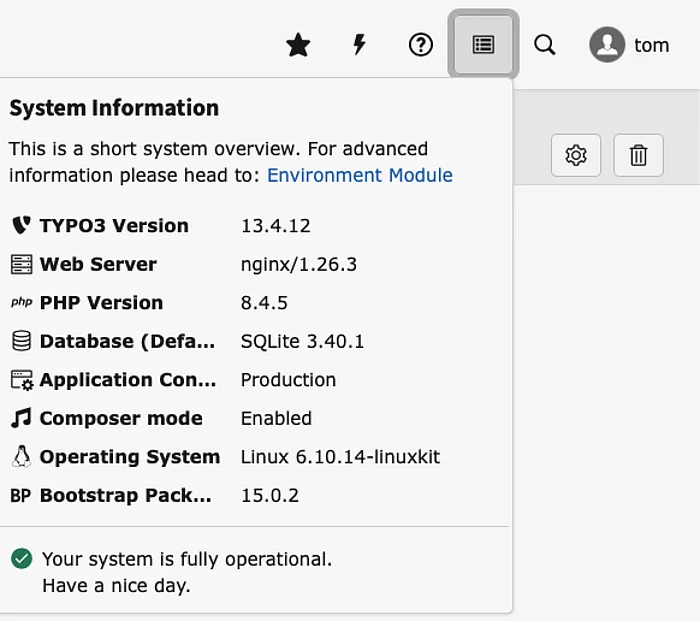Follow the Environment Module link
The height and width of the screenshot is (621, 700).
359,175
